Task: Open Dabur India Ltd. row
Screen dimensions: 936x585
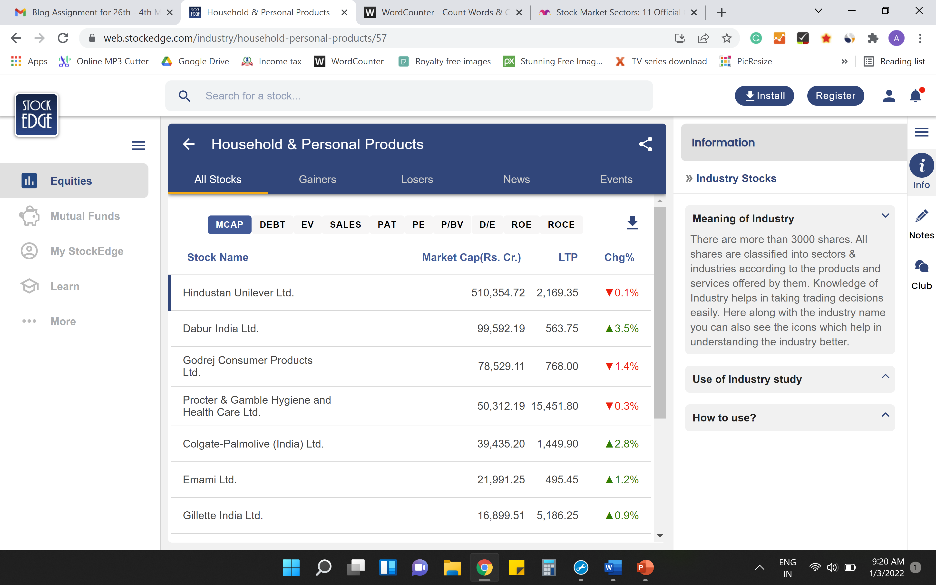Action: 411,328
